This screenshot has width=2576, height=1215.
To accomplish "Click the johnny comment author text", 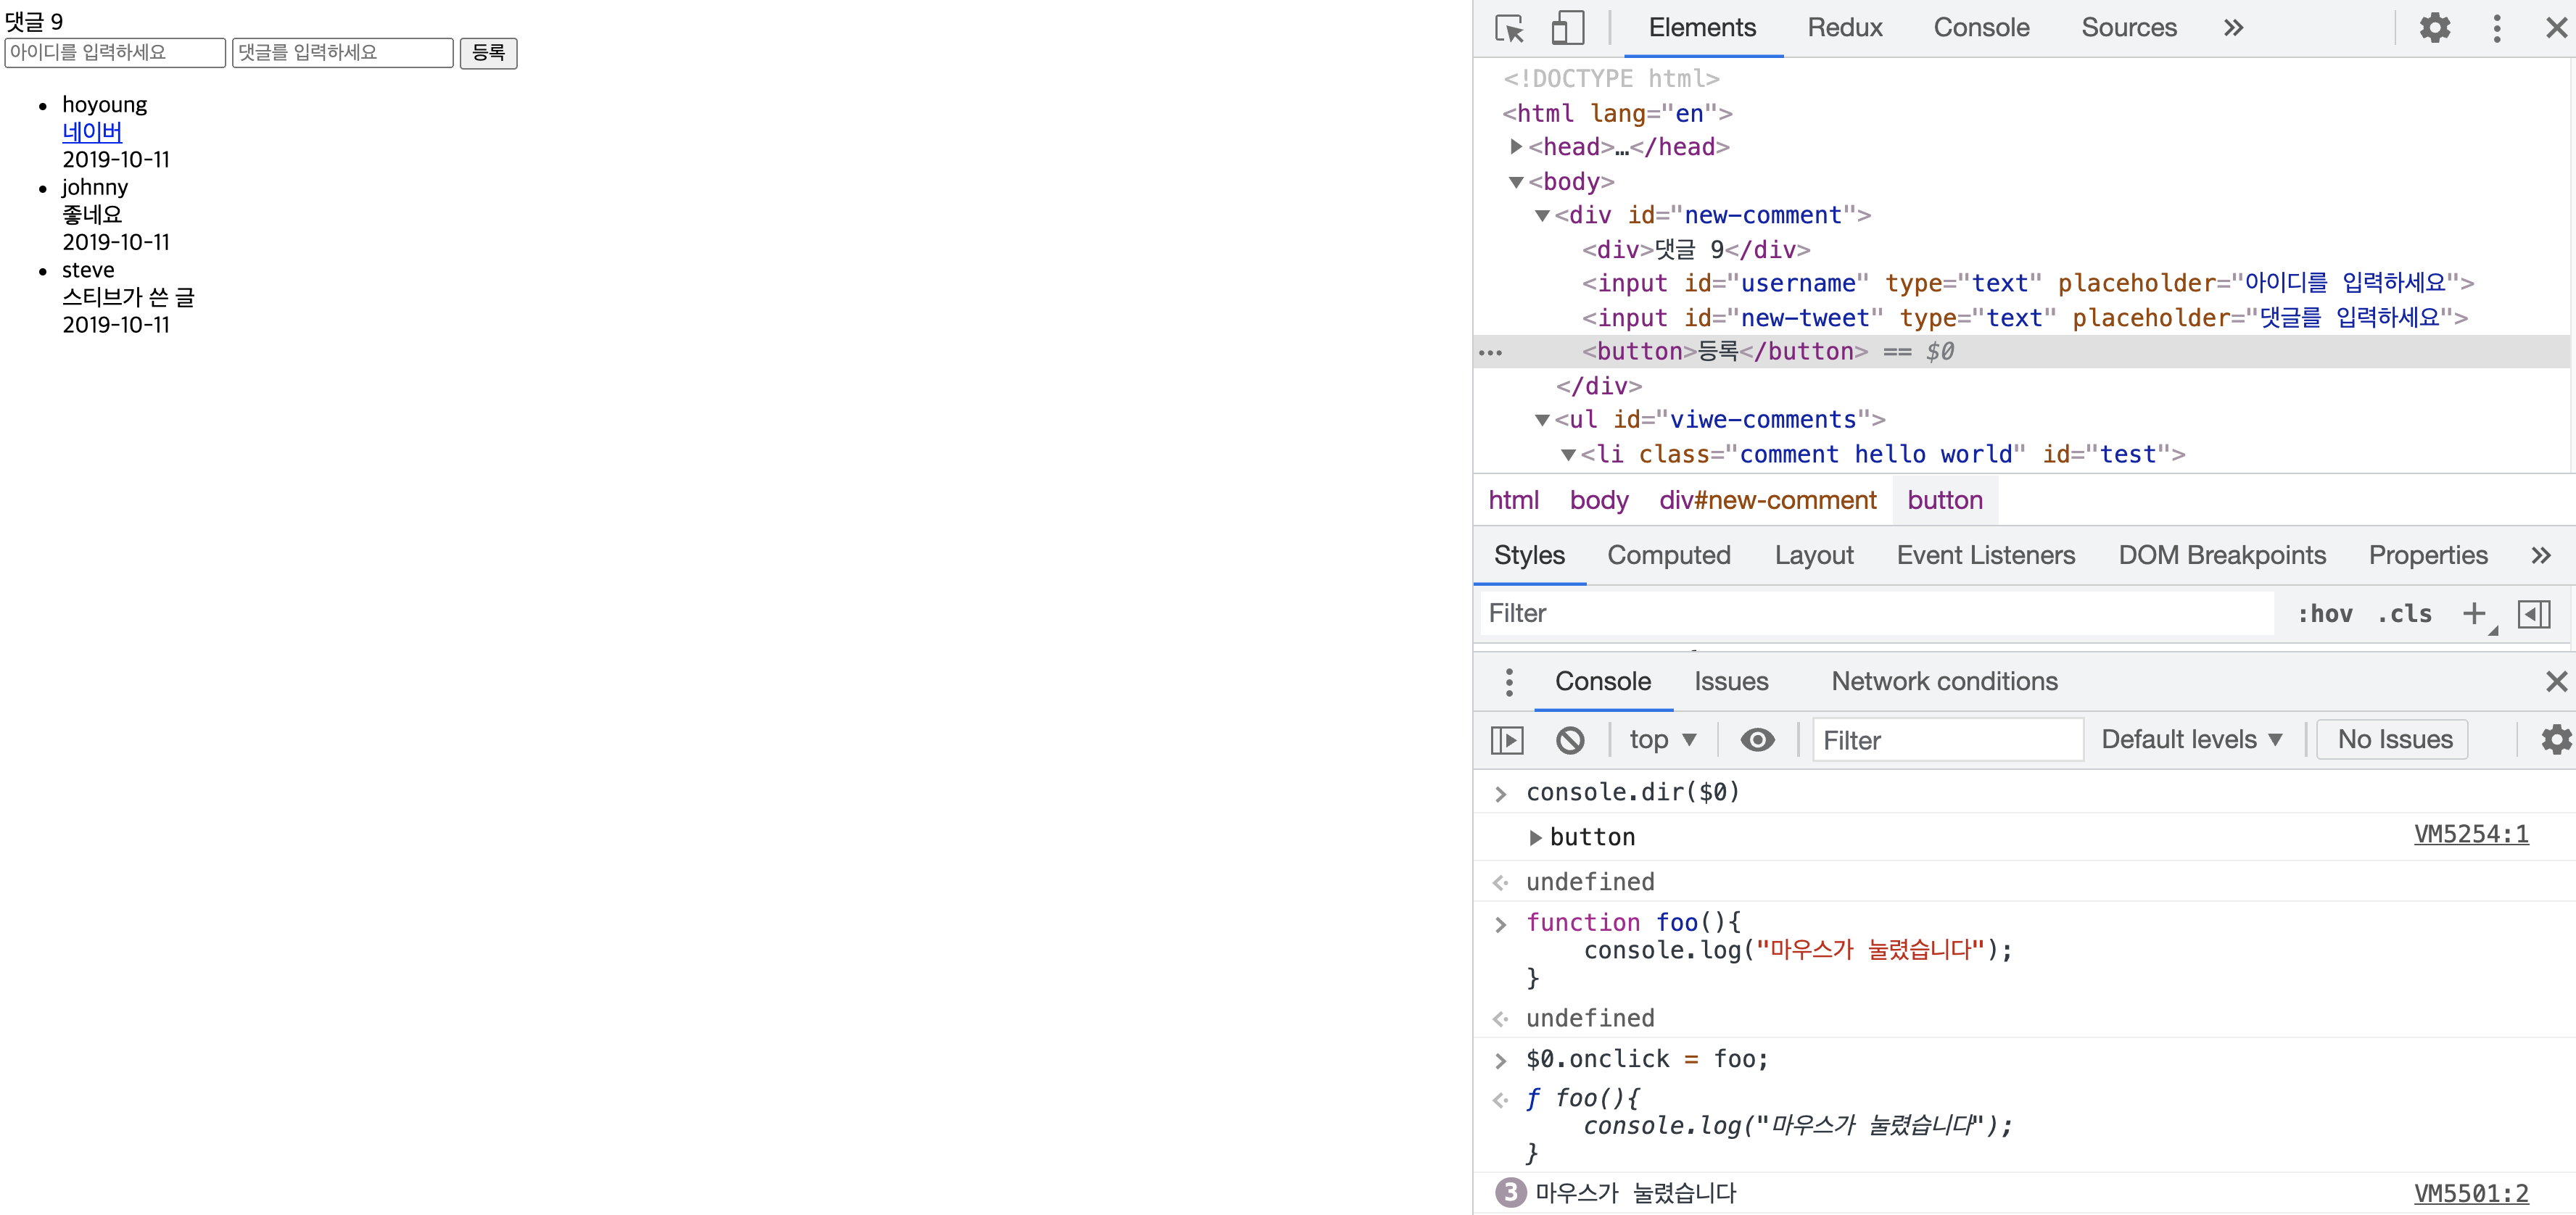I will [95, 188].
